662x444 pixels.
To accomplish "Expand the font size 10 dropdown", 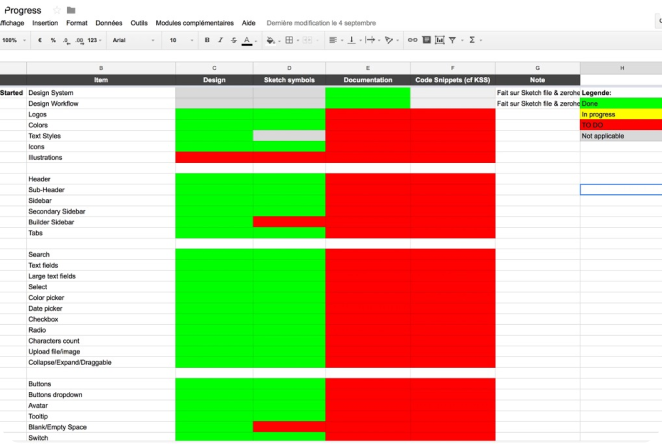I will [180, 40].
